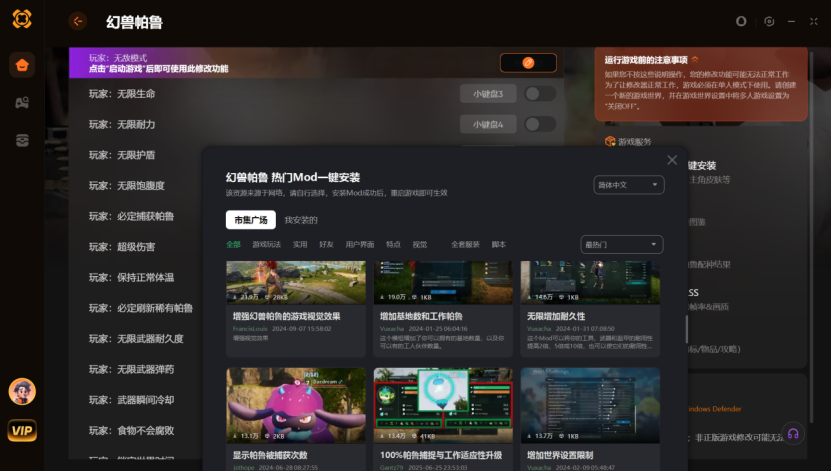Click the toolbox icon in left sidebar
This screenshot has width=831, height=471.
pyautogui.click(x=22, y=140)
